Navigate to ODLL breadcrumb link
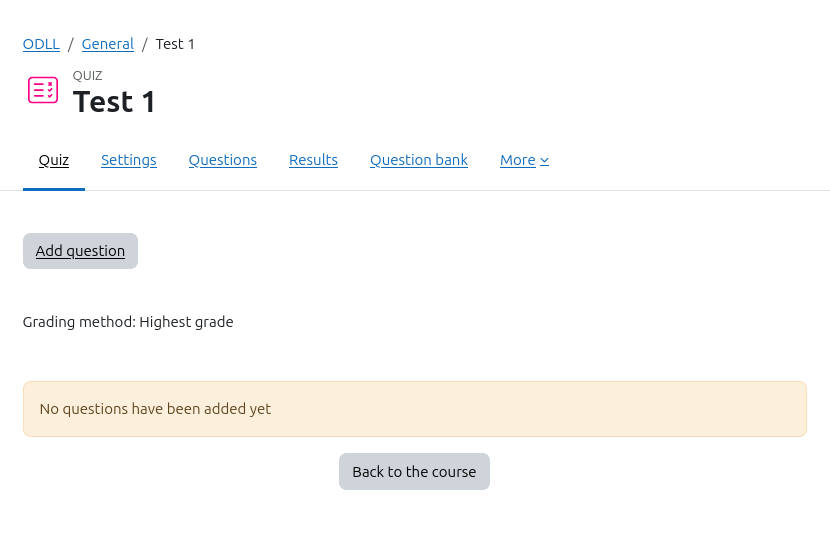Image resolution: width=830 pixels, height=546 pixels. 41,44
